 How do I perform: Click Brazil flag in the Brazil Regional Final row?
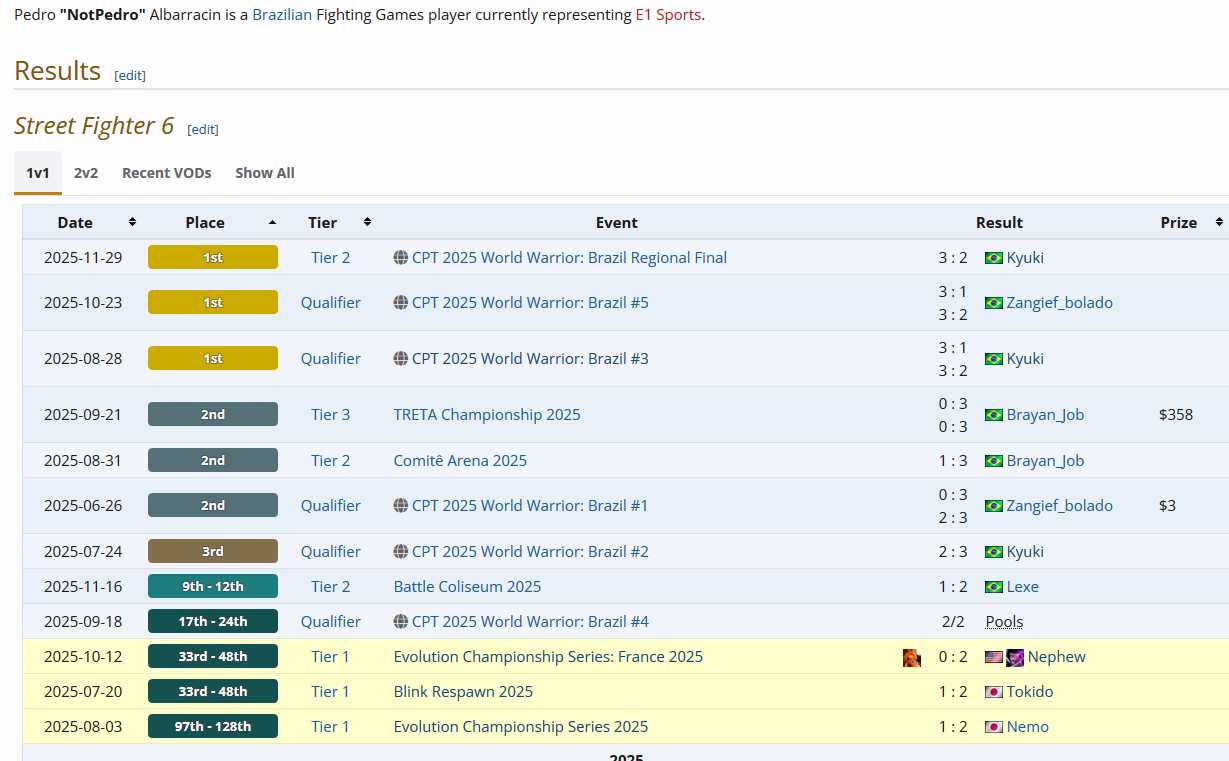tap(994, 258)
